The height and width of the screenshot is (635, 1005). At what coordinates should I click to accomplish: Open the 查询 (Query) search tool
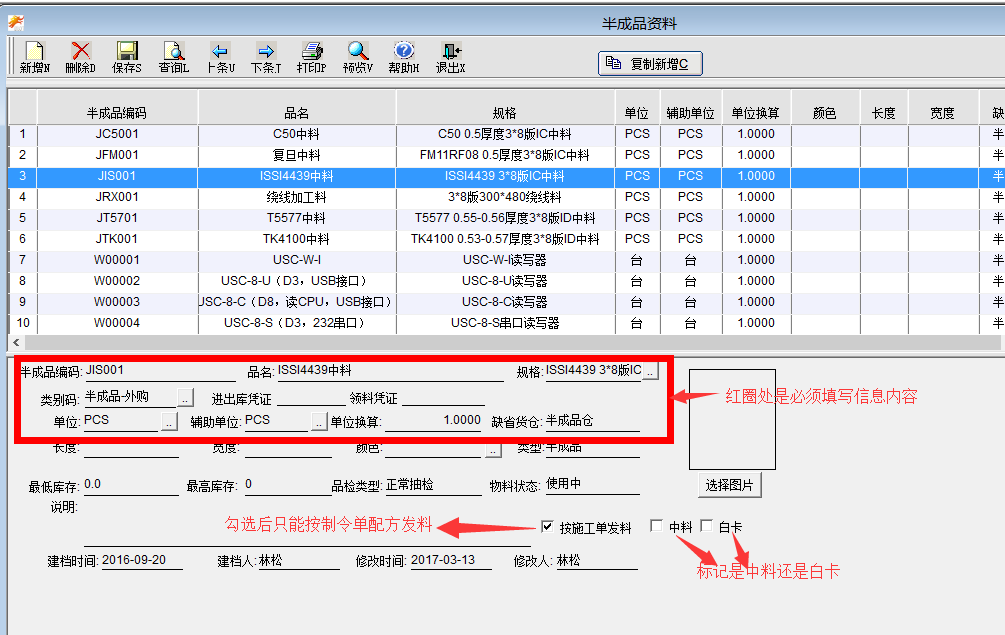pos(173,57)
